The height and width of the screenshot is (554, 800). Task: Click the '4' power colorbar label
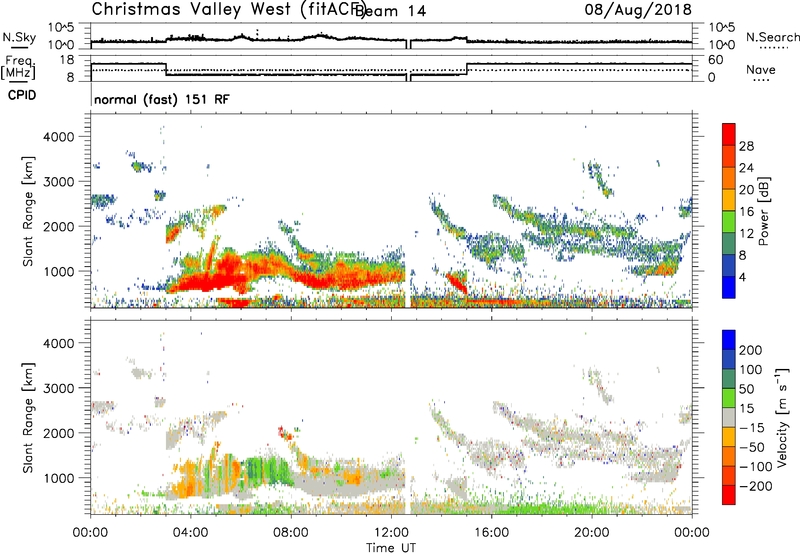[x=742, y=277]
